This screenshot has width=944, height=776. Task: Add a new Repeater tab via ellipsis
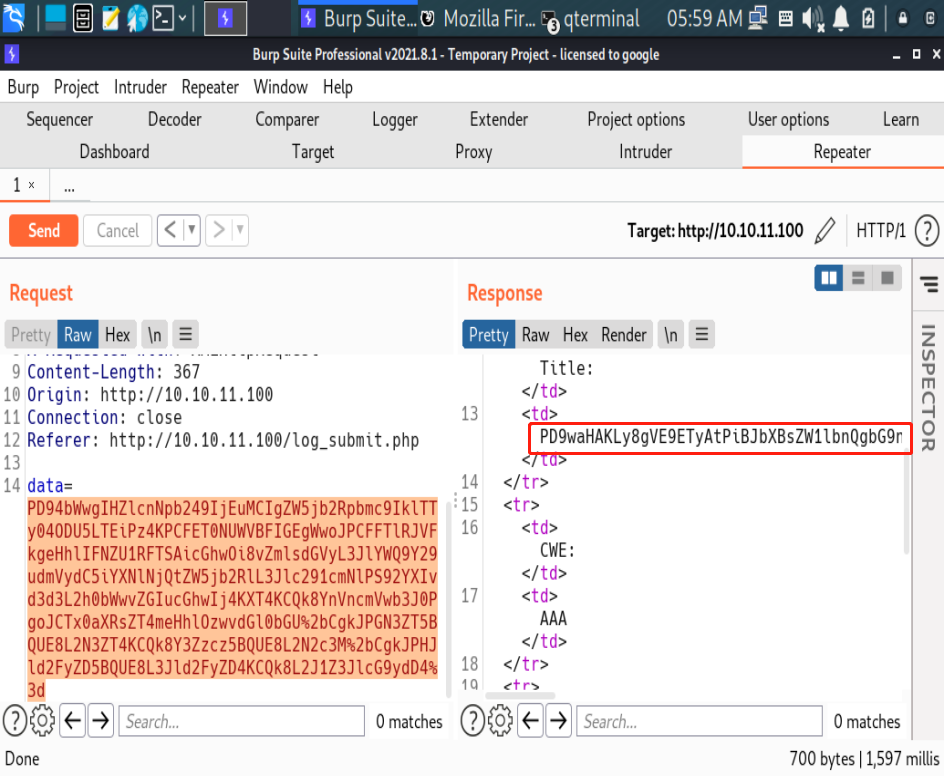[70, 187]
